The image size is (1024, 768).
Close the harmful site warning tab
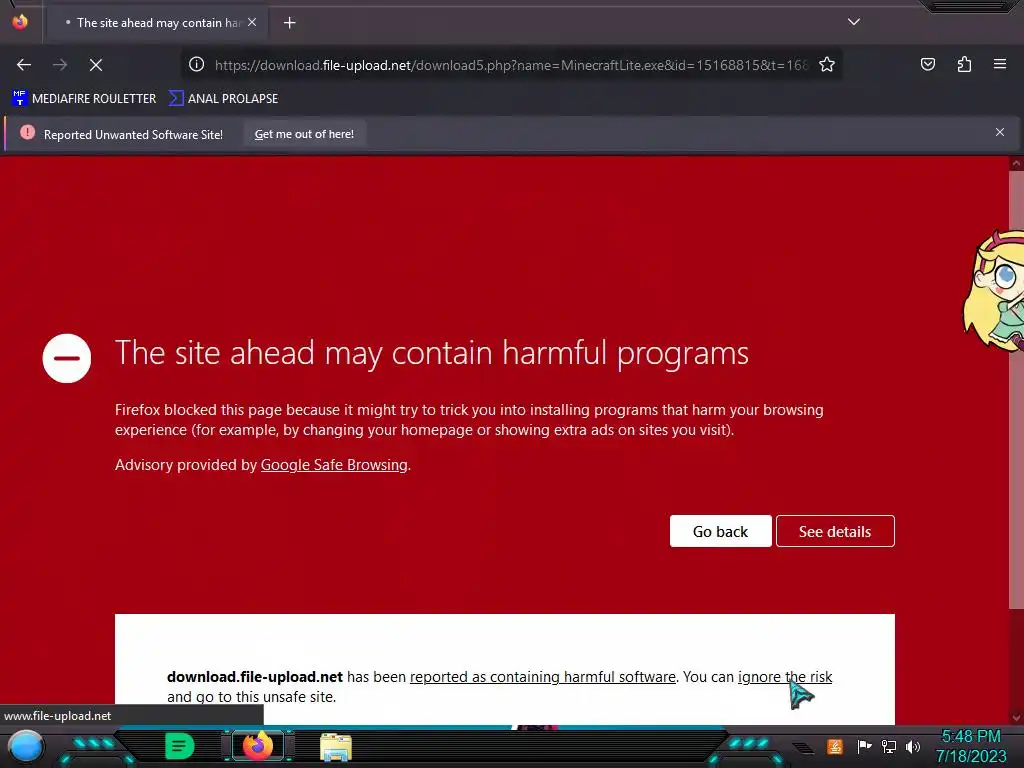point(252,22)
